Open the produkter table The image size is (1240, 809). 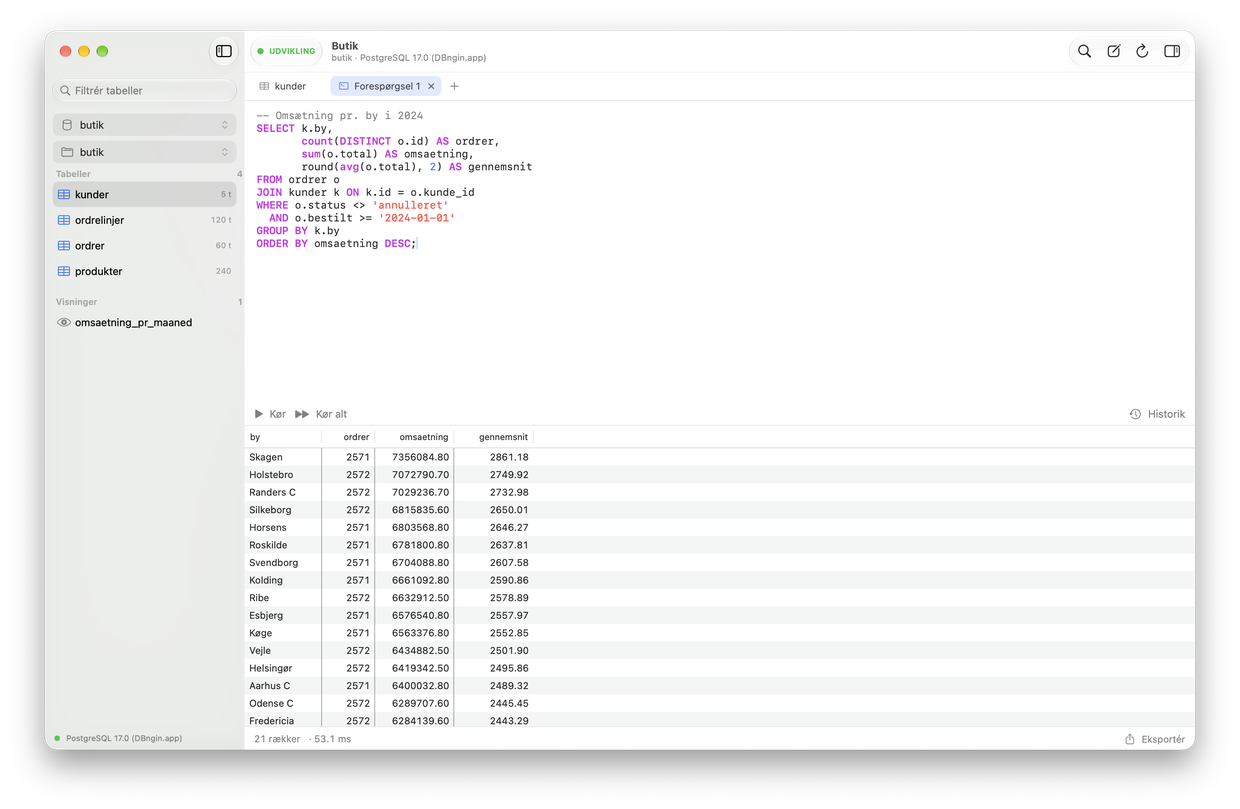(145, 271)
